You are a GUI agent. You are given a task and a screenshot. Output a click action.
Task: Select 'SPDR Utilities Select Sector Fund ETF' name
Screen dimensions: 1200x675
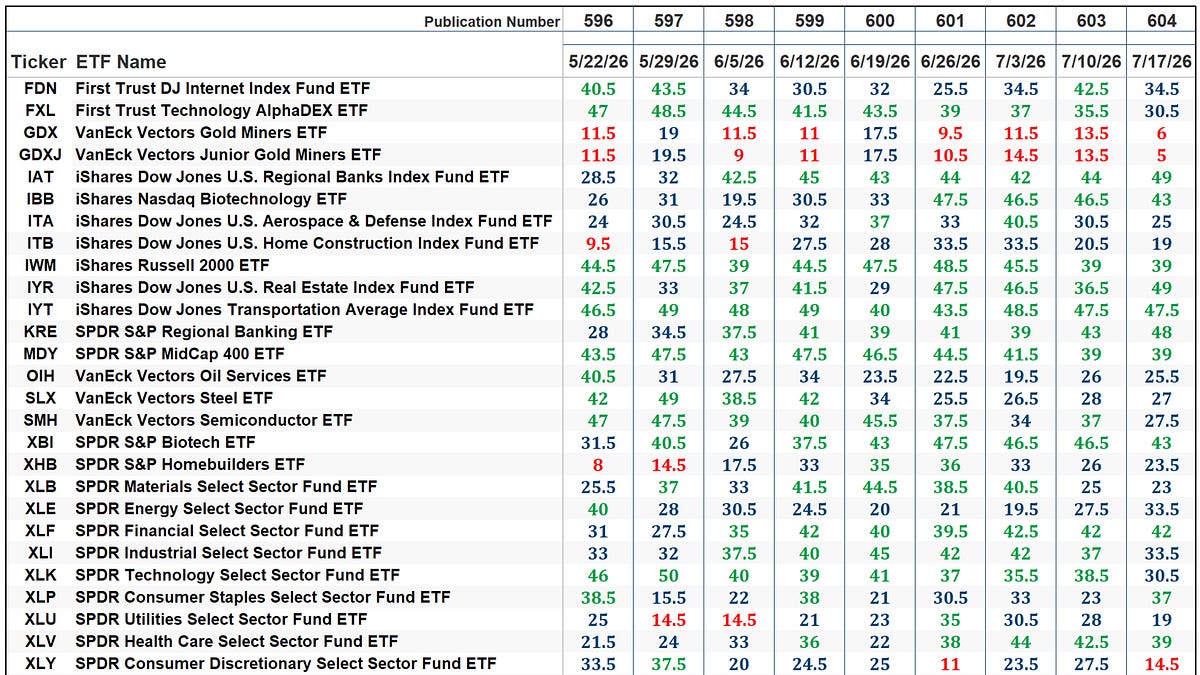221,619
